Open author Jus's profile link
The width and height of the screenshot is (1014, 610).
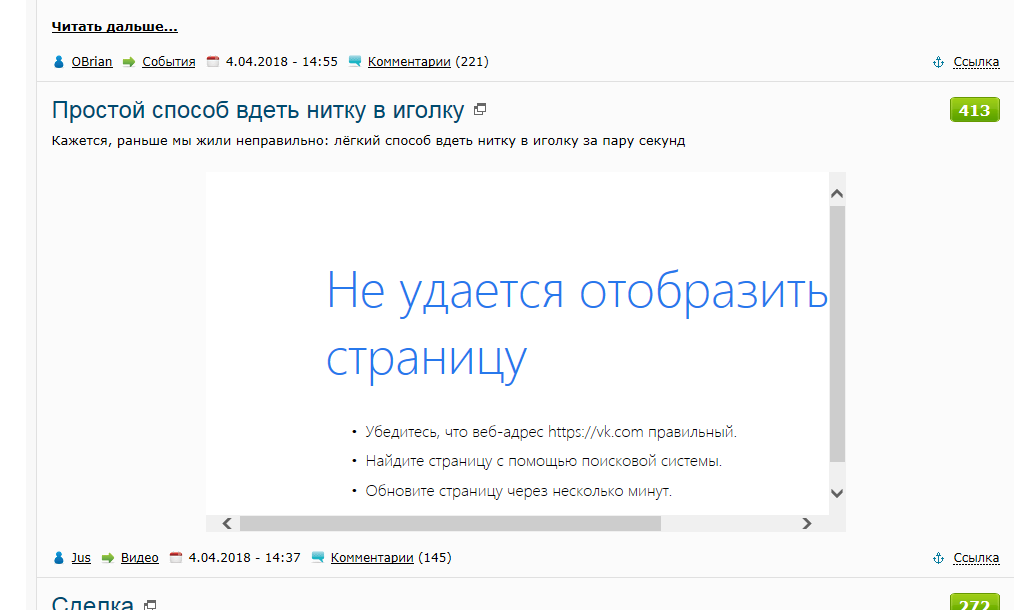point(81,558)
